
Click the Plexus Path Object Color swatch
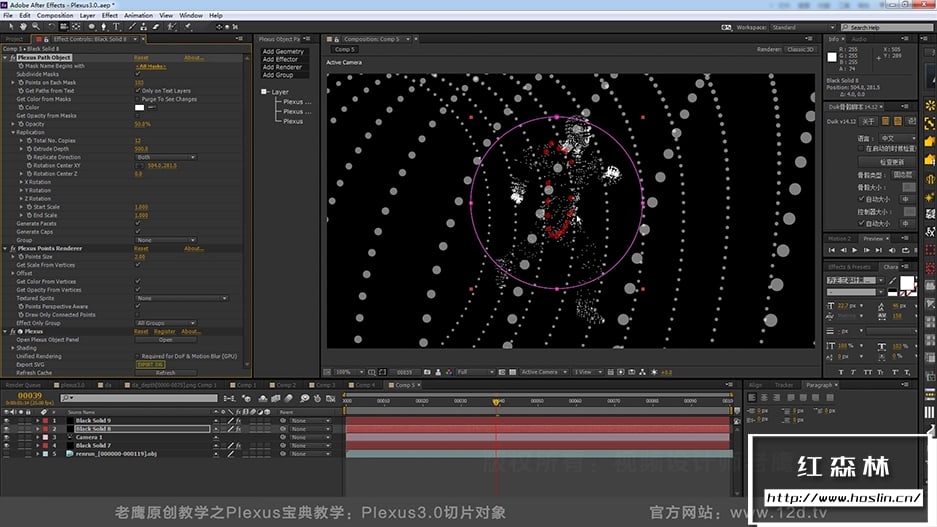140,108
